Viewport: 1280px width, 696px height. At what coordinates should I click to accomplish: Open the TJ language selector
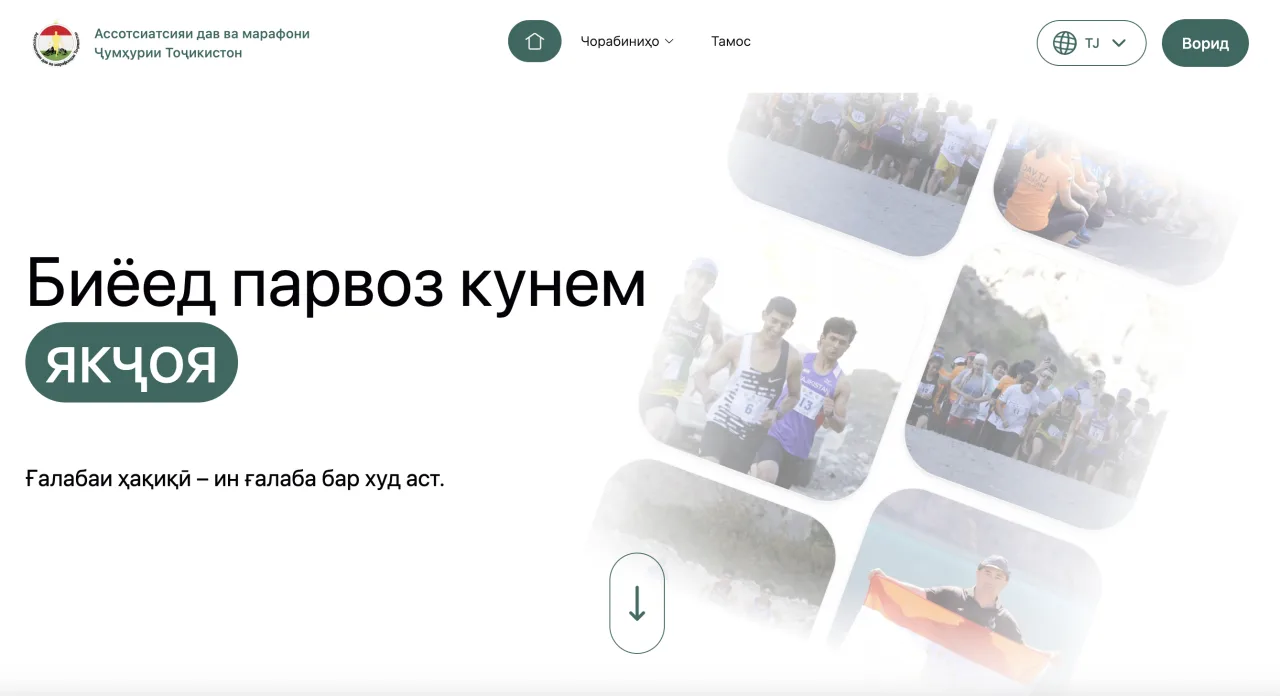tap(1091, 43)
